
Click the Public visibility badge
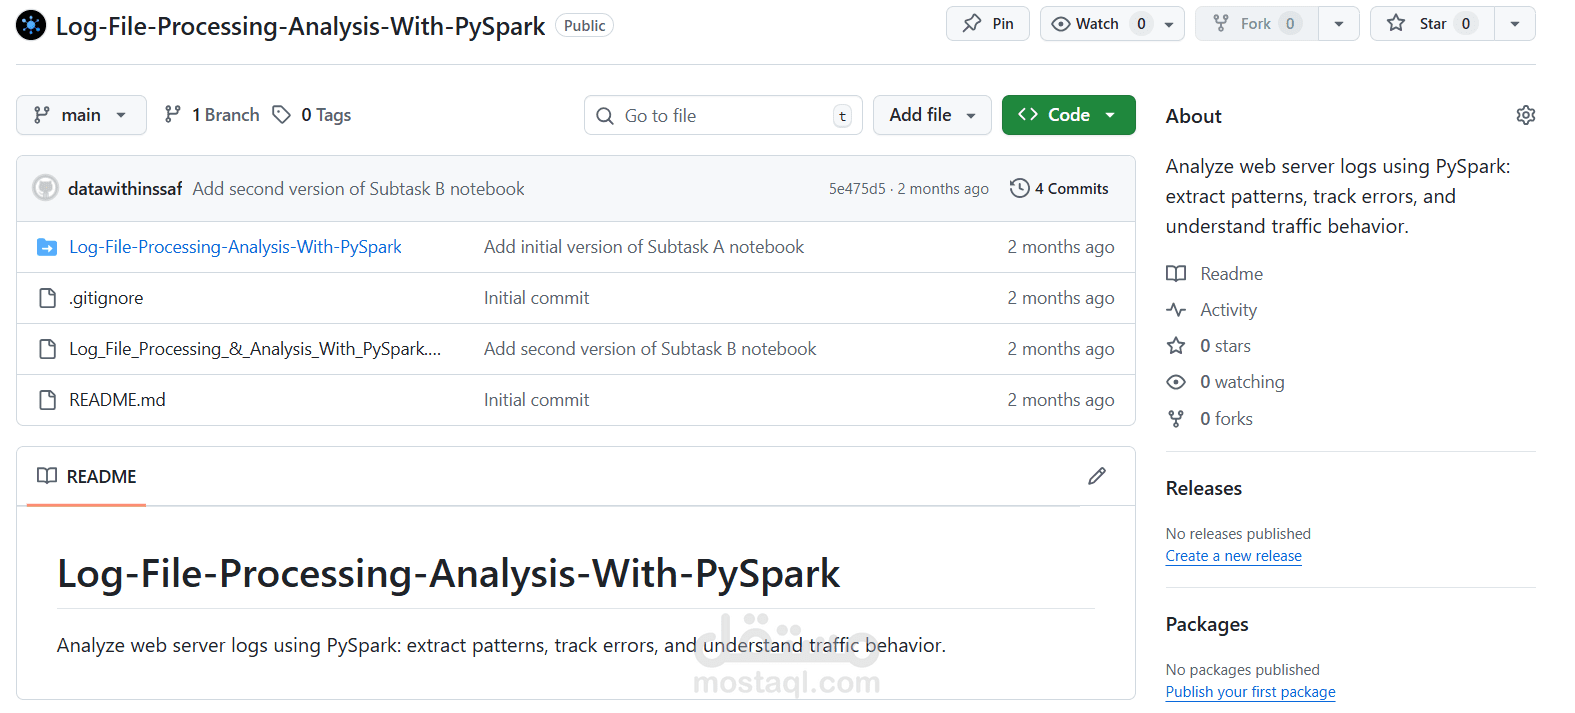coord(584,26)
